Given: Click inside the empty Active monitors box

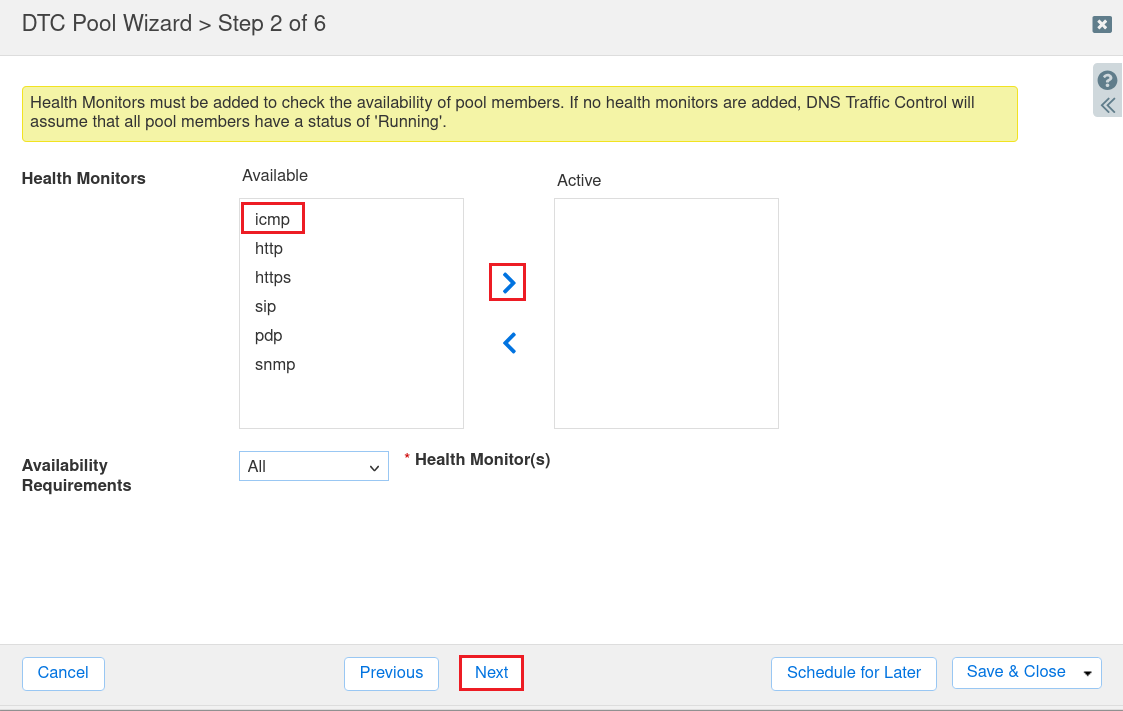Looking at the screenshot, I should coord(666,313).
